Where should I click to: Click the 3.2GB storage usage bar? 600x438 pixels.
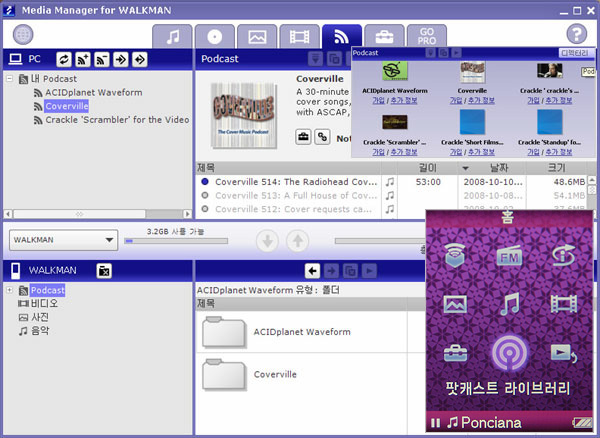(176, 241)
